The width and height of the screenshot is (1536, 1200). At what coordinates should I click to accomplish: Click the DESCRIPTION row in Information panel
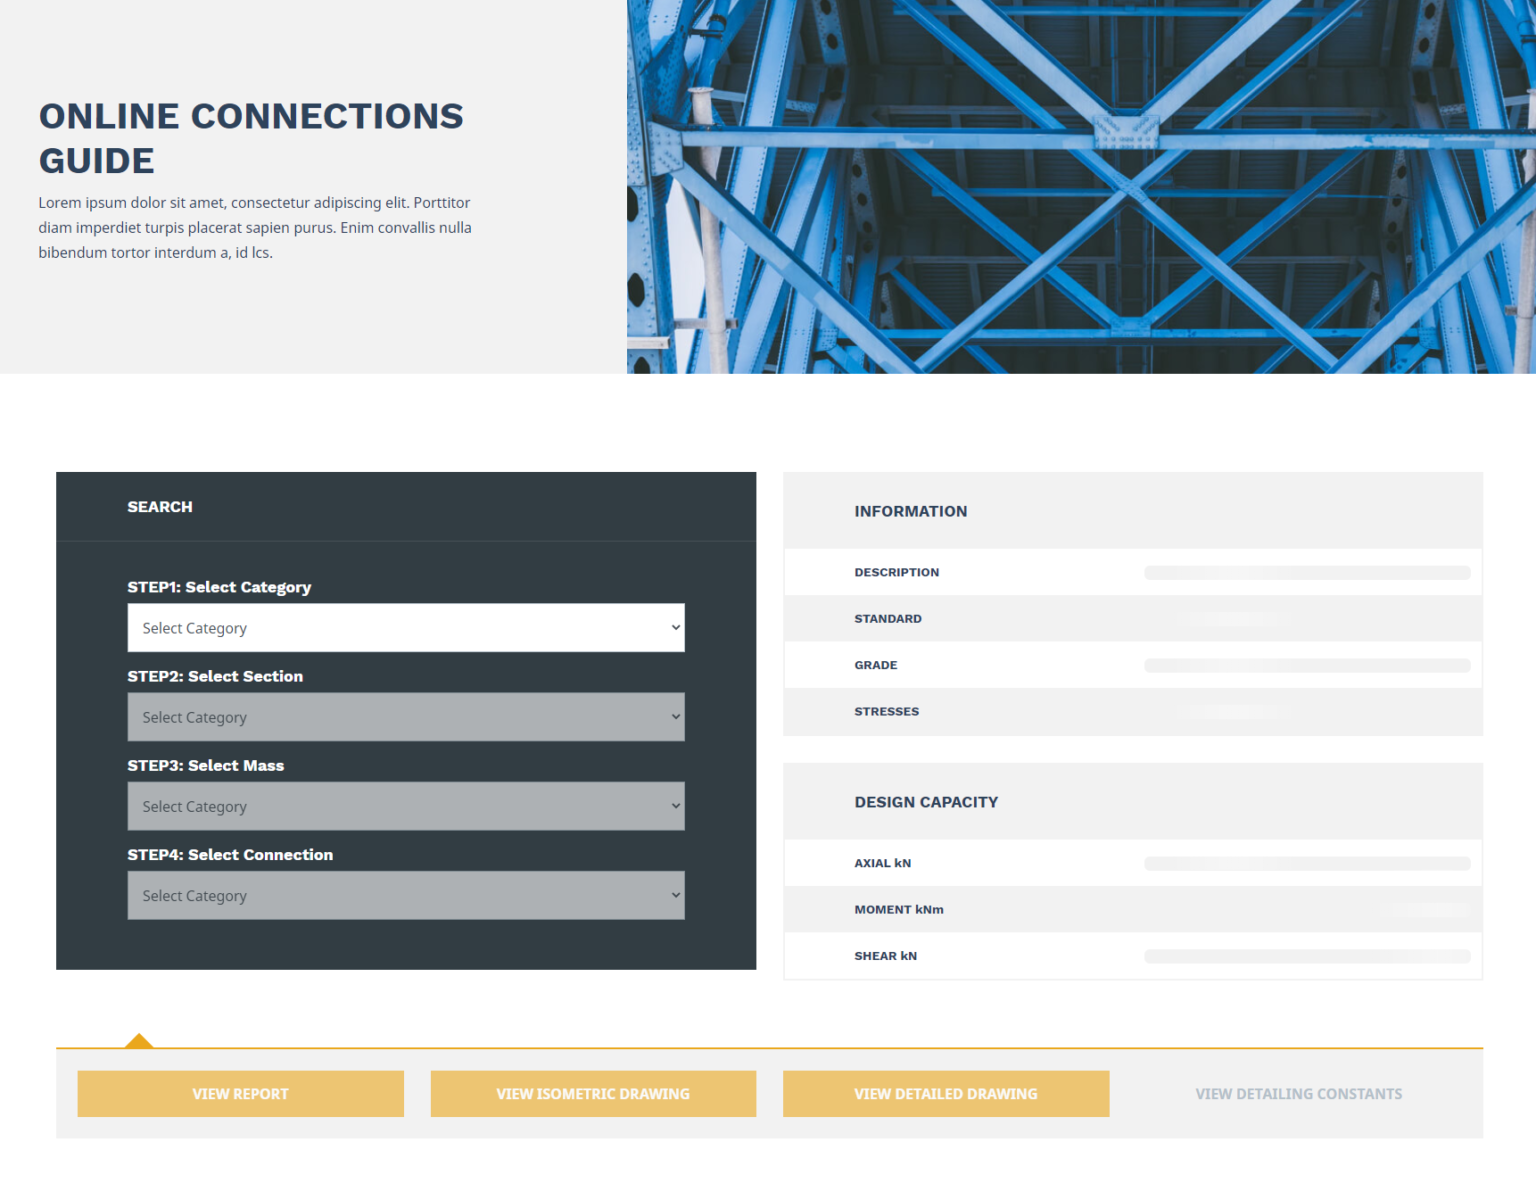(x=896, y=572)
